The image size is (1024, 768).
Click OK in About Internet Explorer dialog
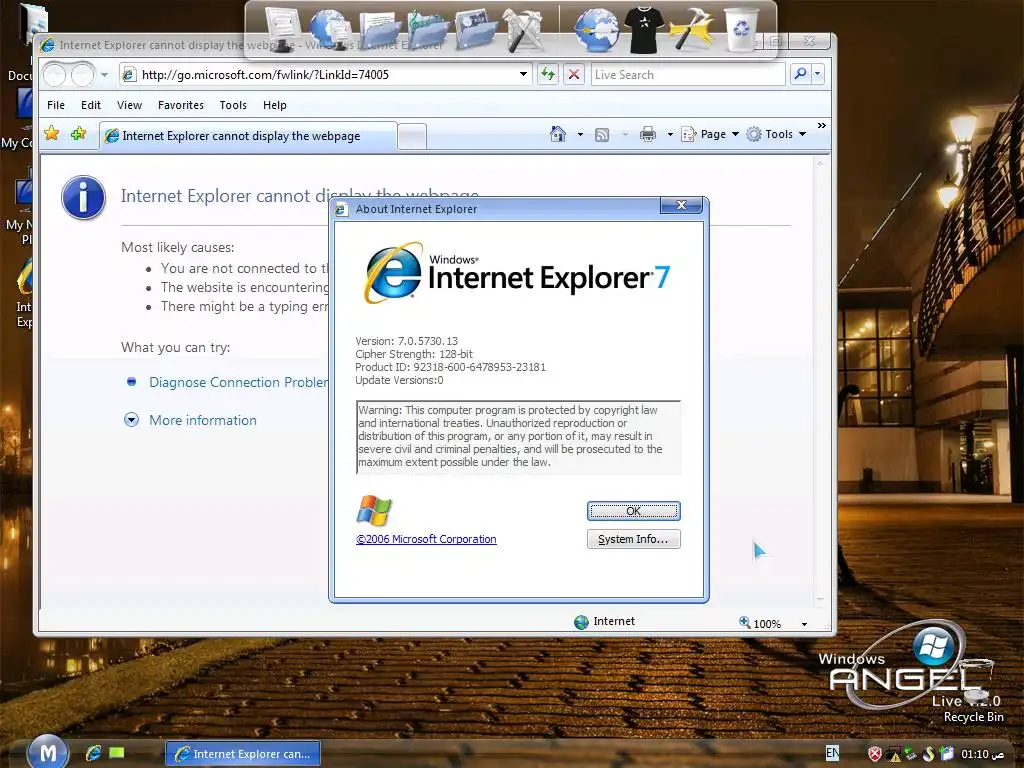click(633, 511)
